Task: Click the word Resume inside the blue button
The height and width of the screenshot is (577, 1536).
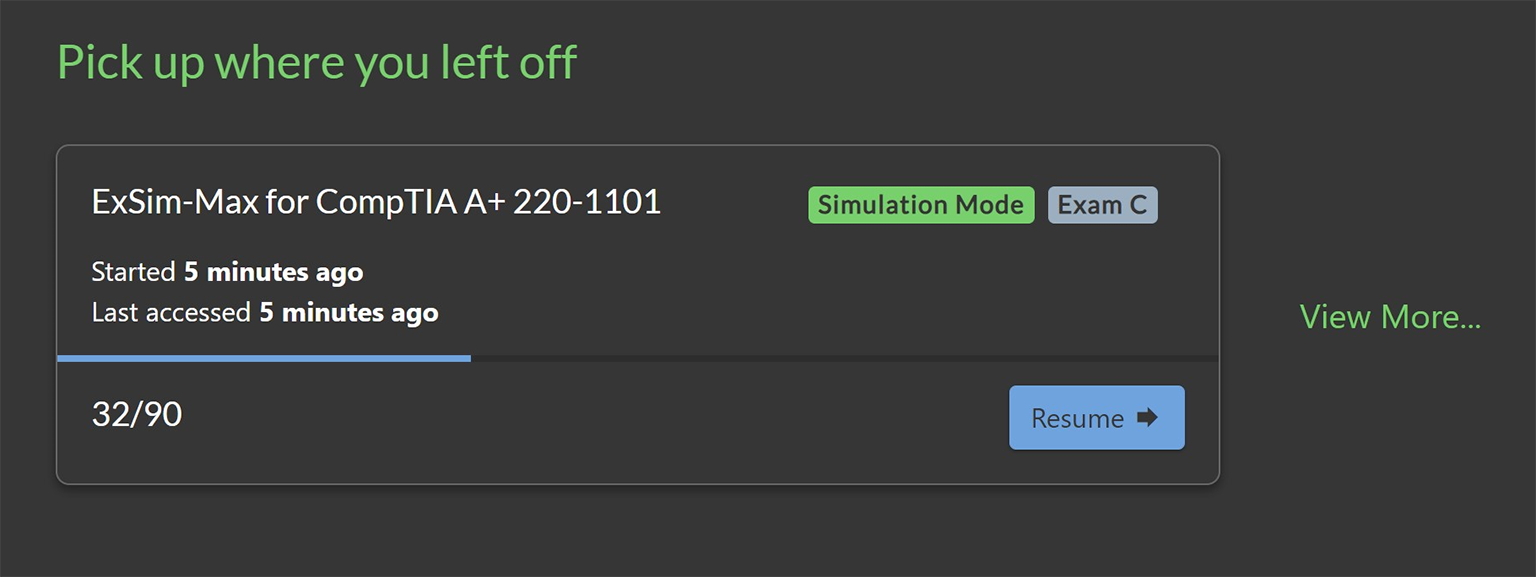Action: click(x=1077, y=418)
